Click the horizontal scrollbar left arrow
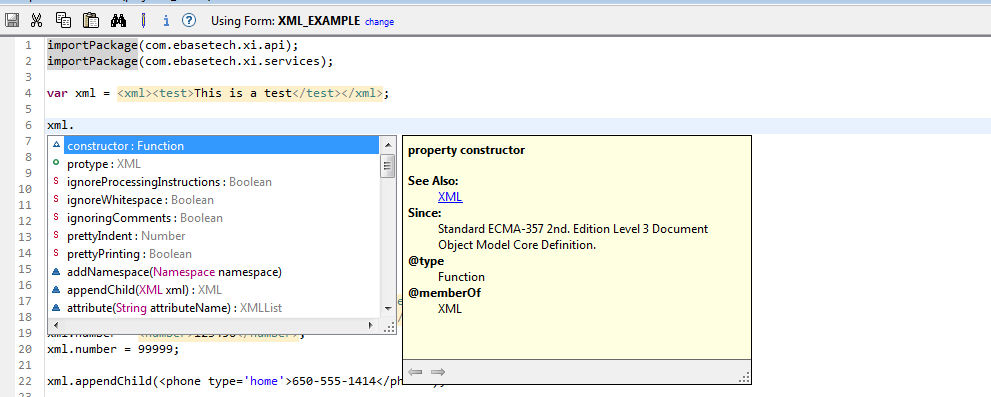The image size is (991, 397). [x=57, y=326]
